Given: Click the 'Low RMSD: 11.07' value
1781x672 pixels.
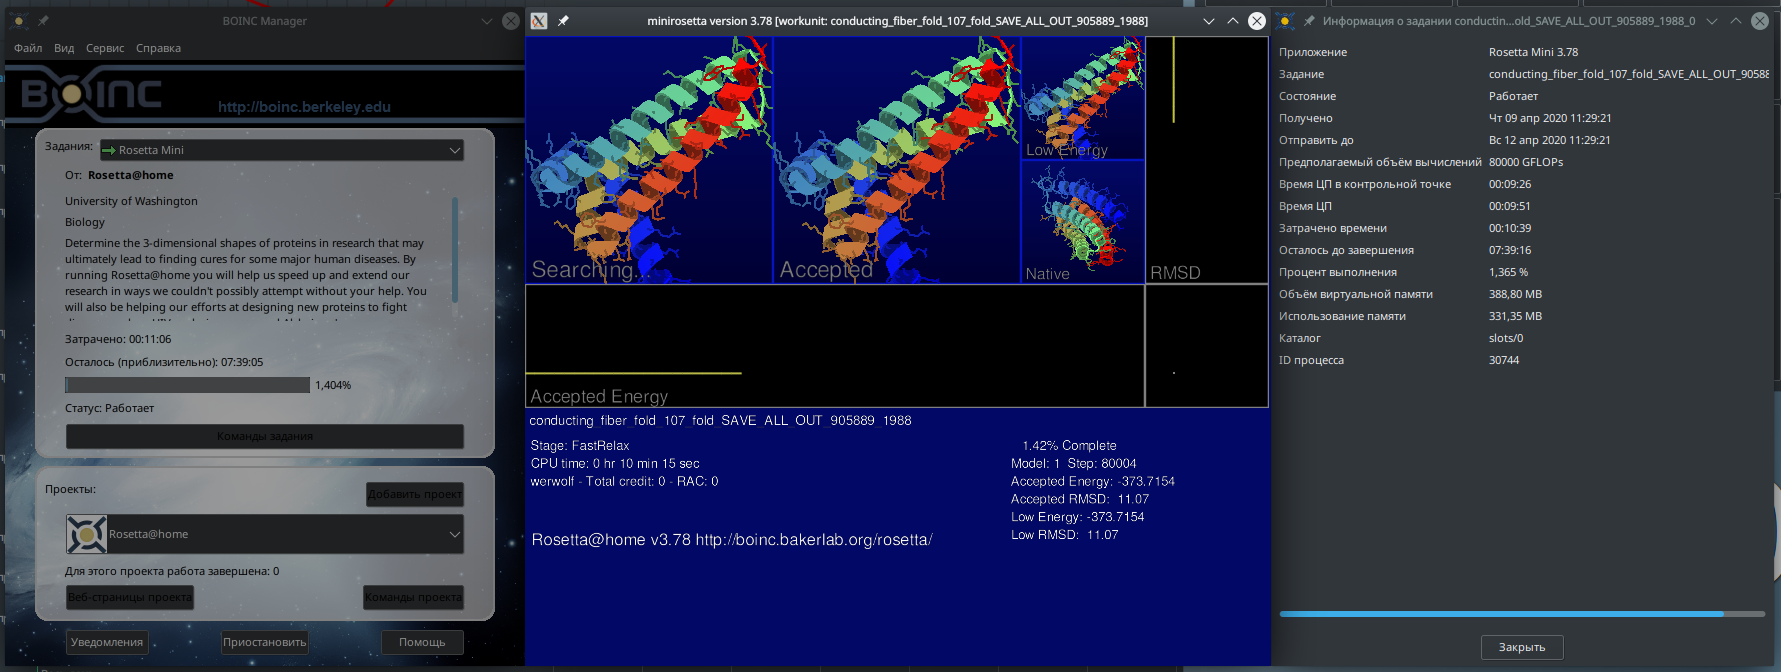Looking at the screenshot, I should pos(1065,535).
